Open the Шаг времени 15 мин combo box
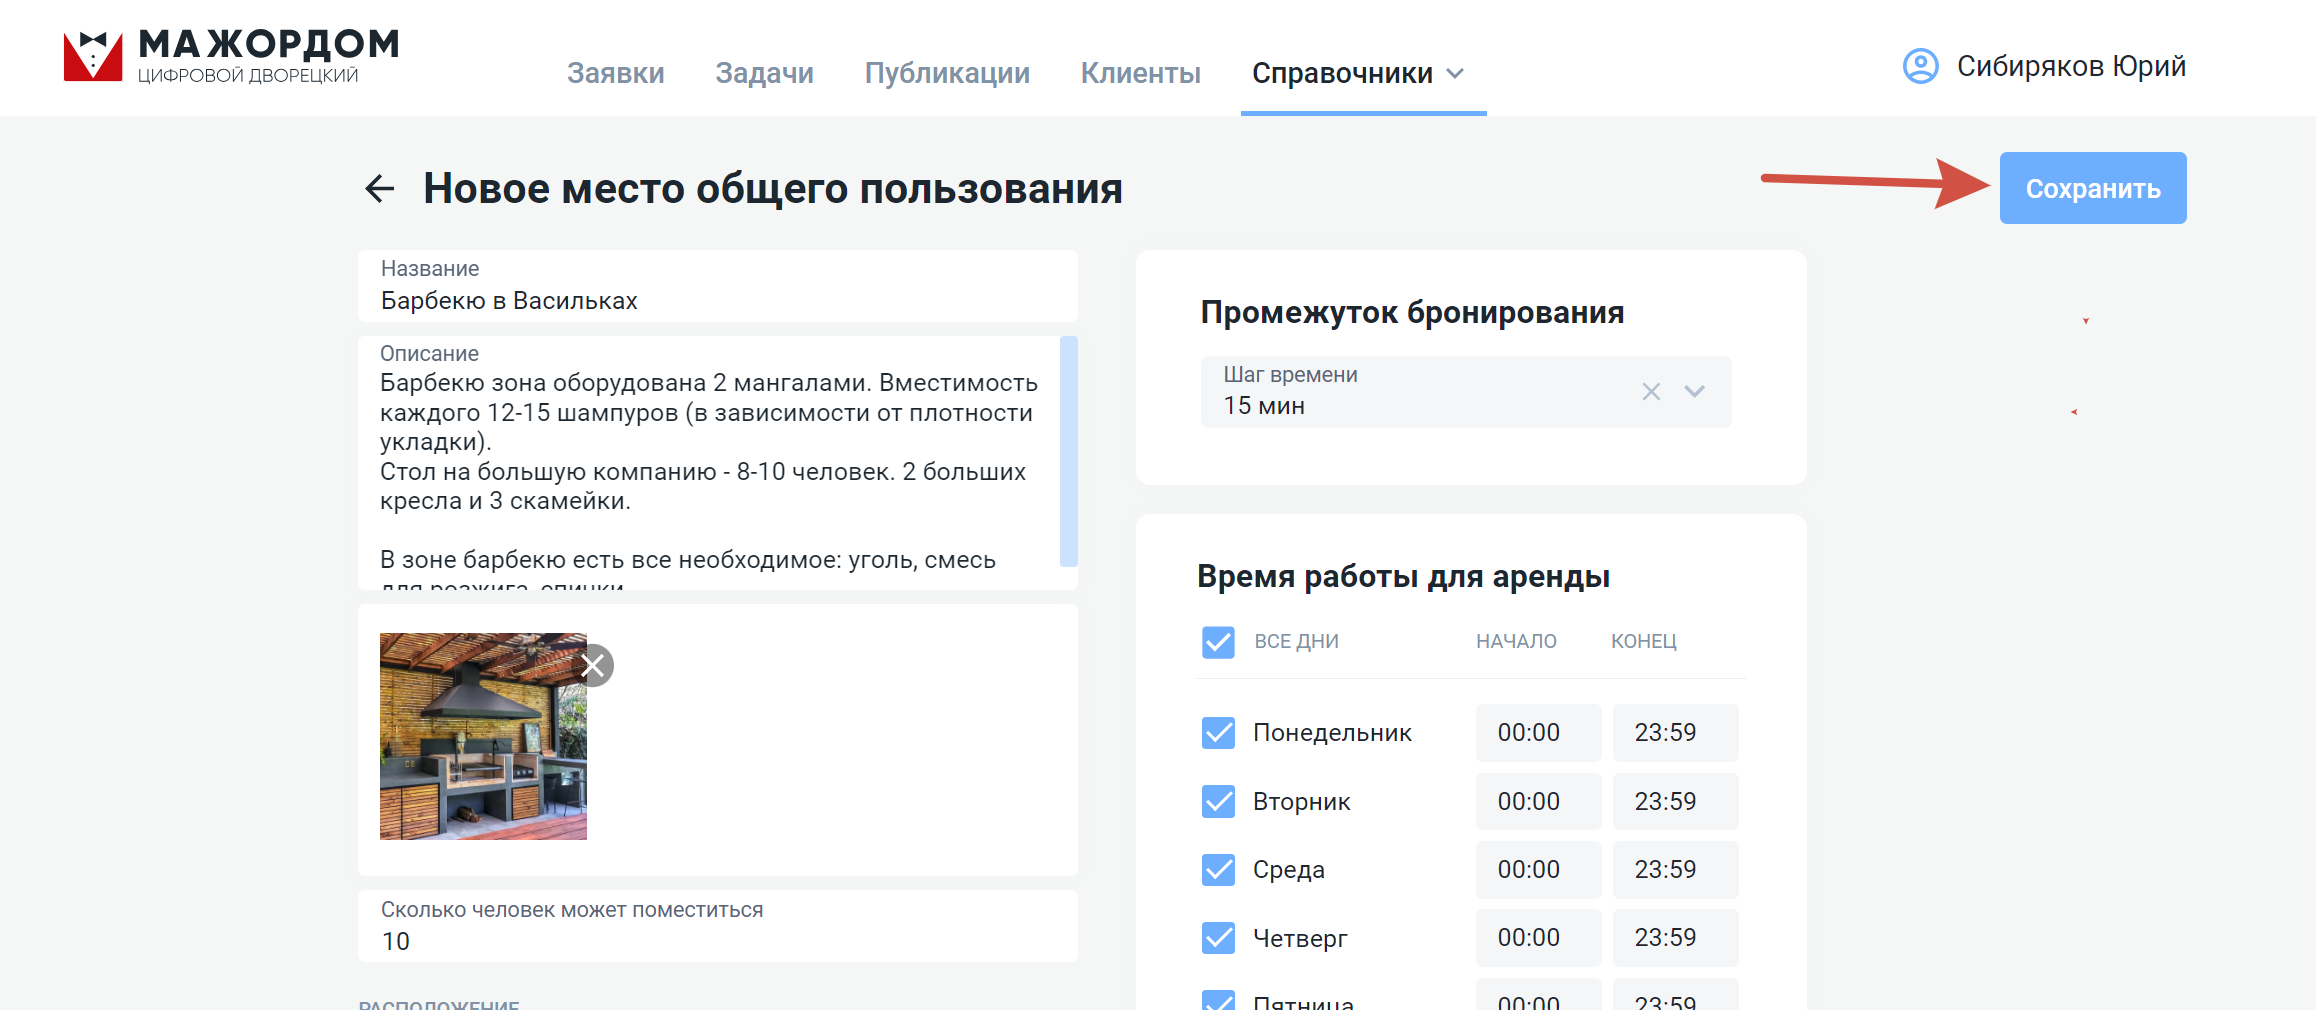 point(1465,392)
